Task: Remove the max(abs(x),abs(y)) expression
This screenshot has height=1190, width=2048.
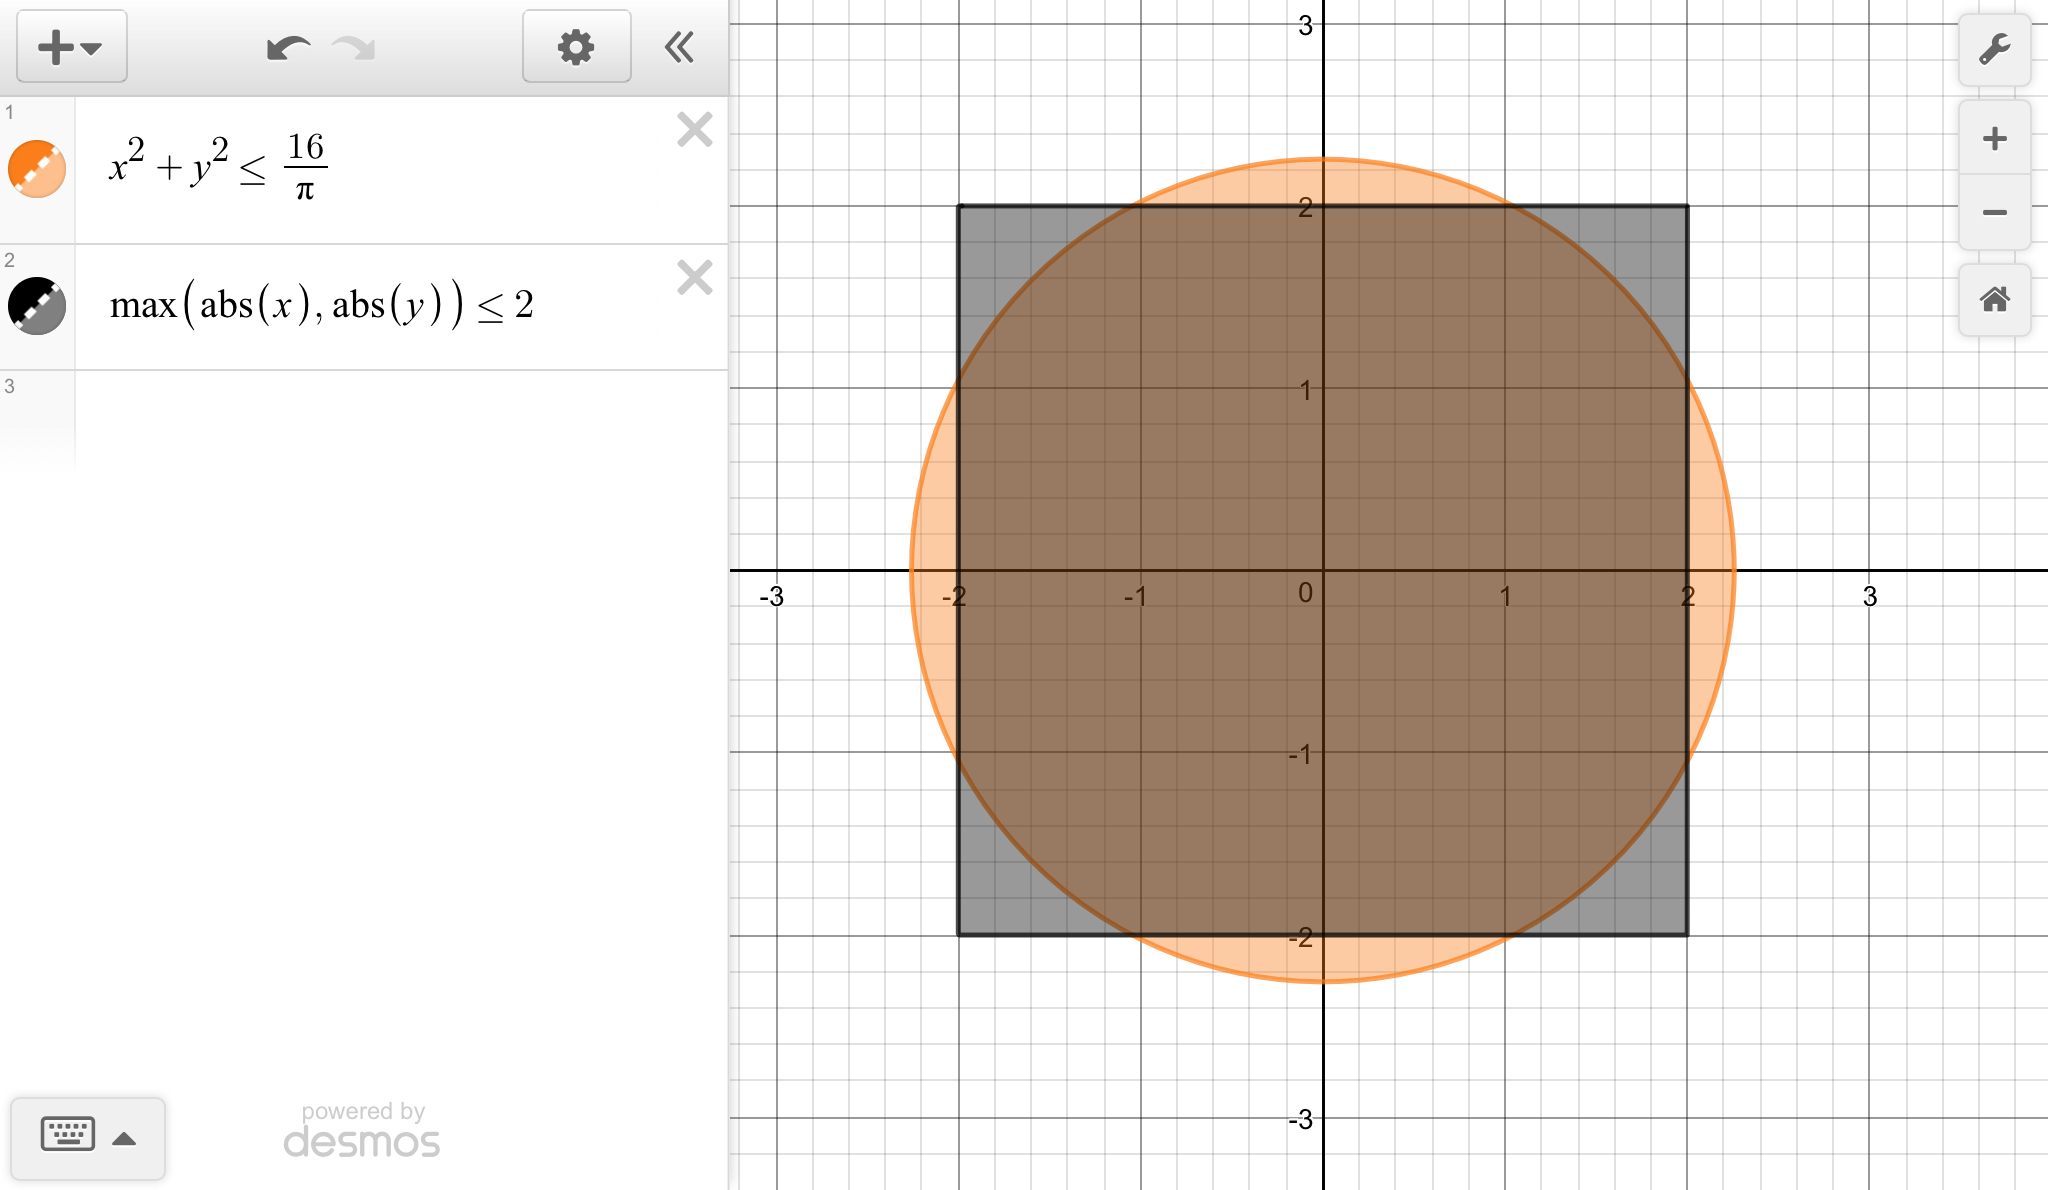Action: pyautogui.click(x=694, y=277)
